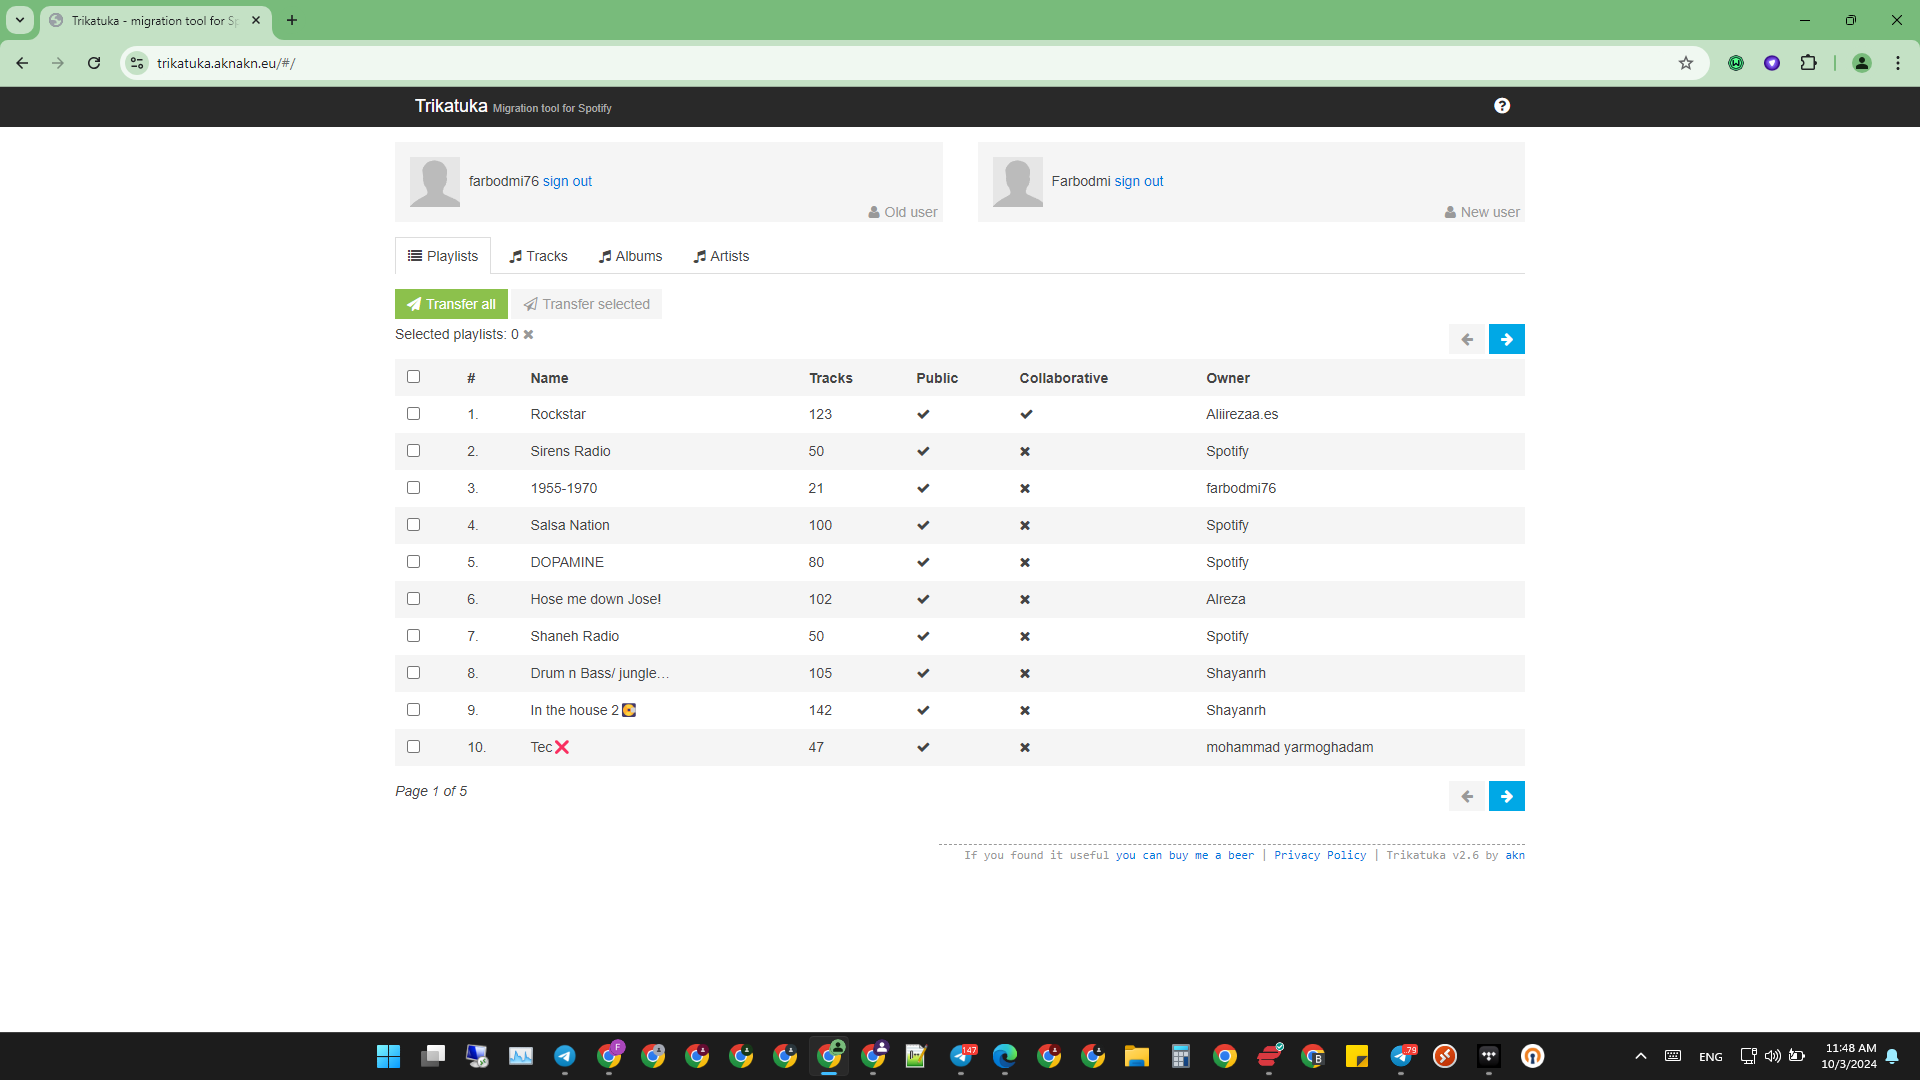Go to previous page using bottom arrow

tap(1467, 796)
